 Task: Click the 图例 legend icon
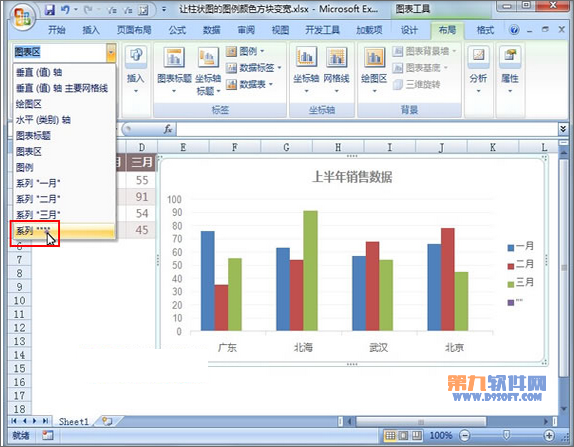231,52
